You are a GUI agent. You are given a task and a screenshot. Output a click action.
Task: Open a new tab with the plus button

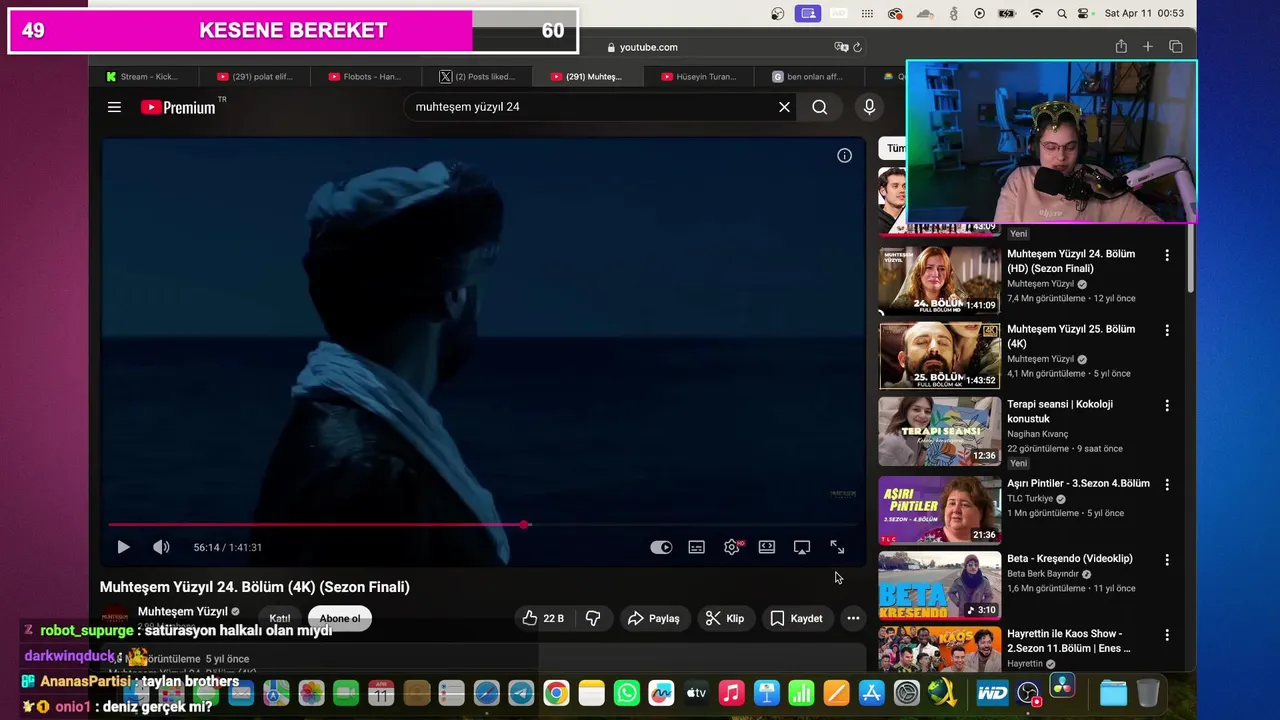click(1148, 47)
